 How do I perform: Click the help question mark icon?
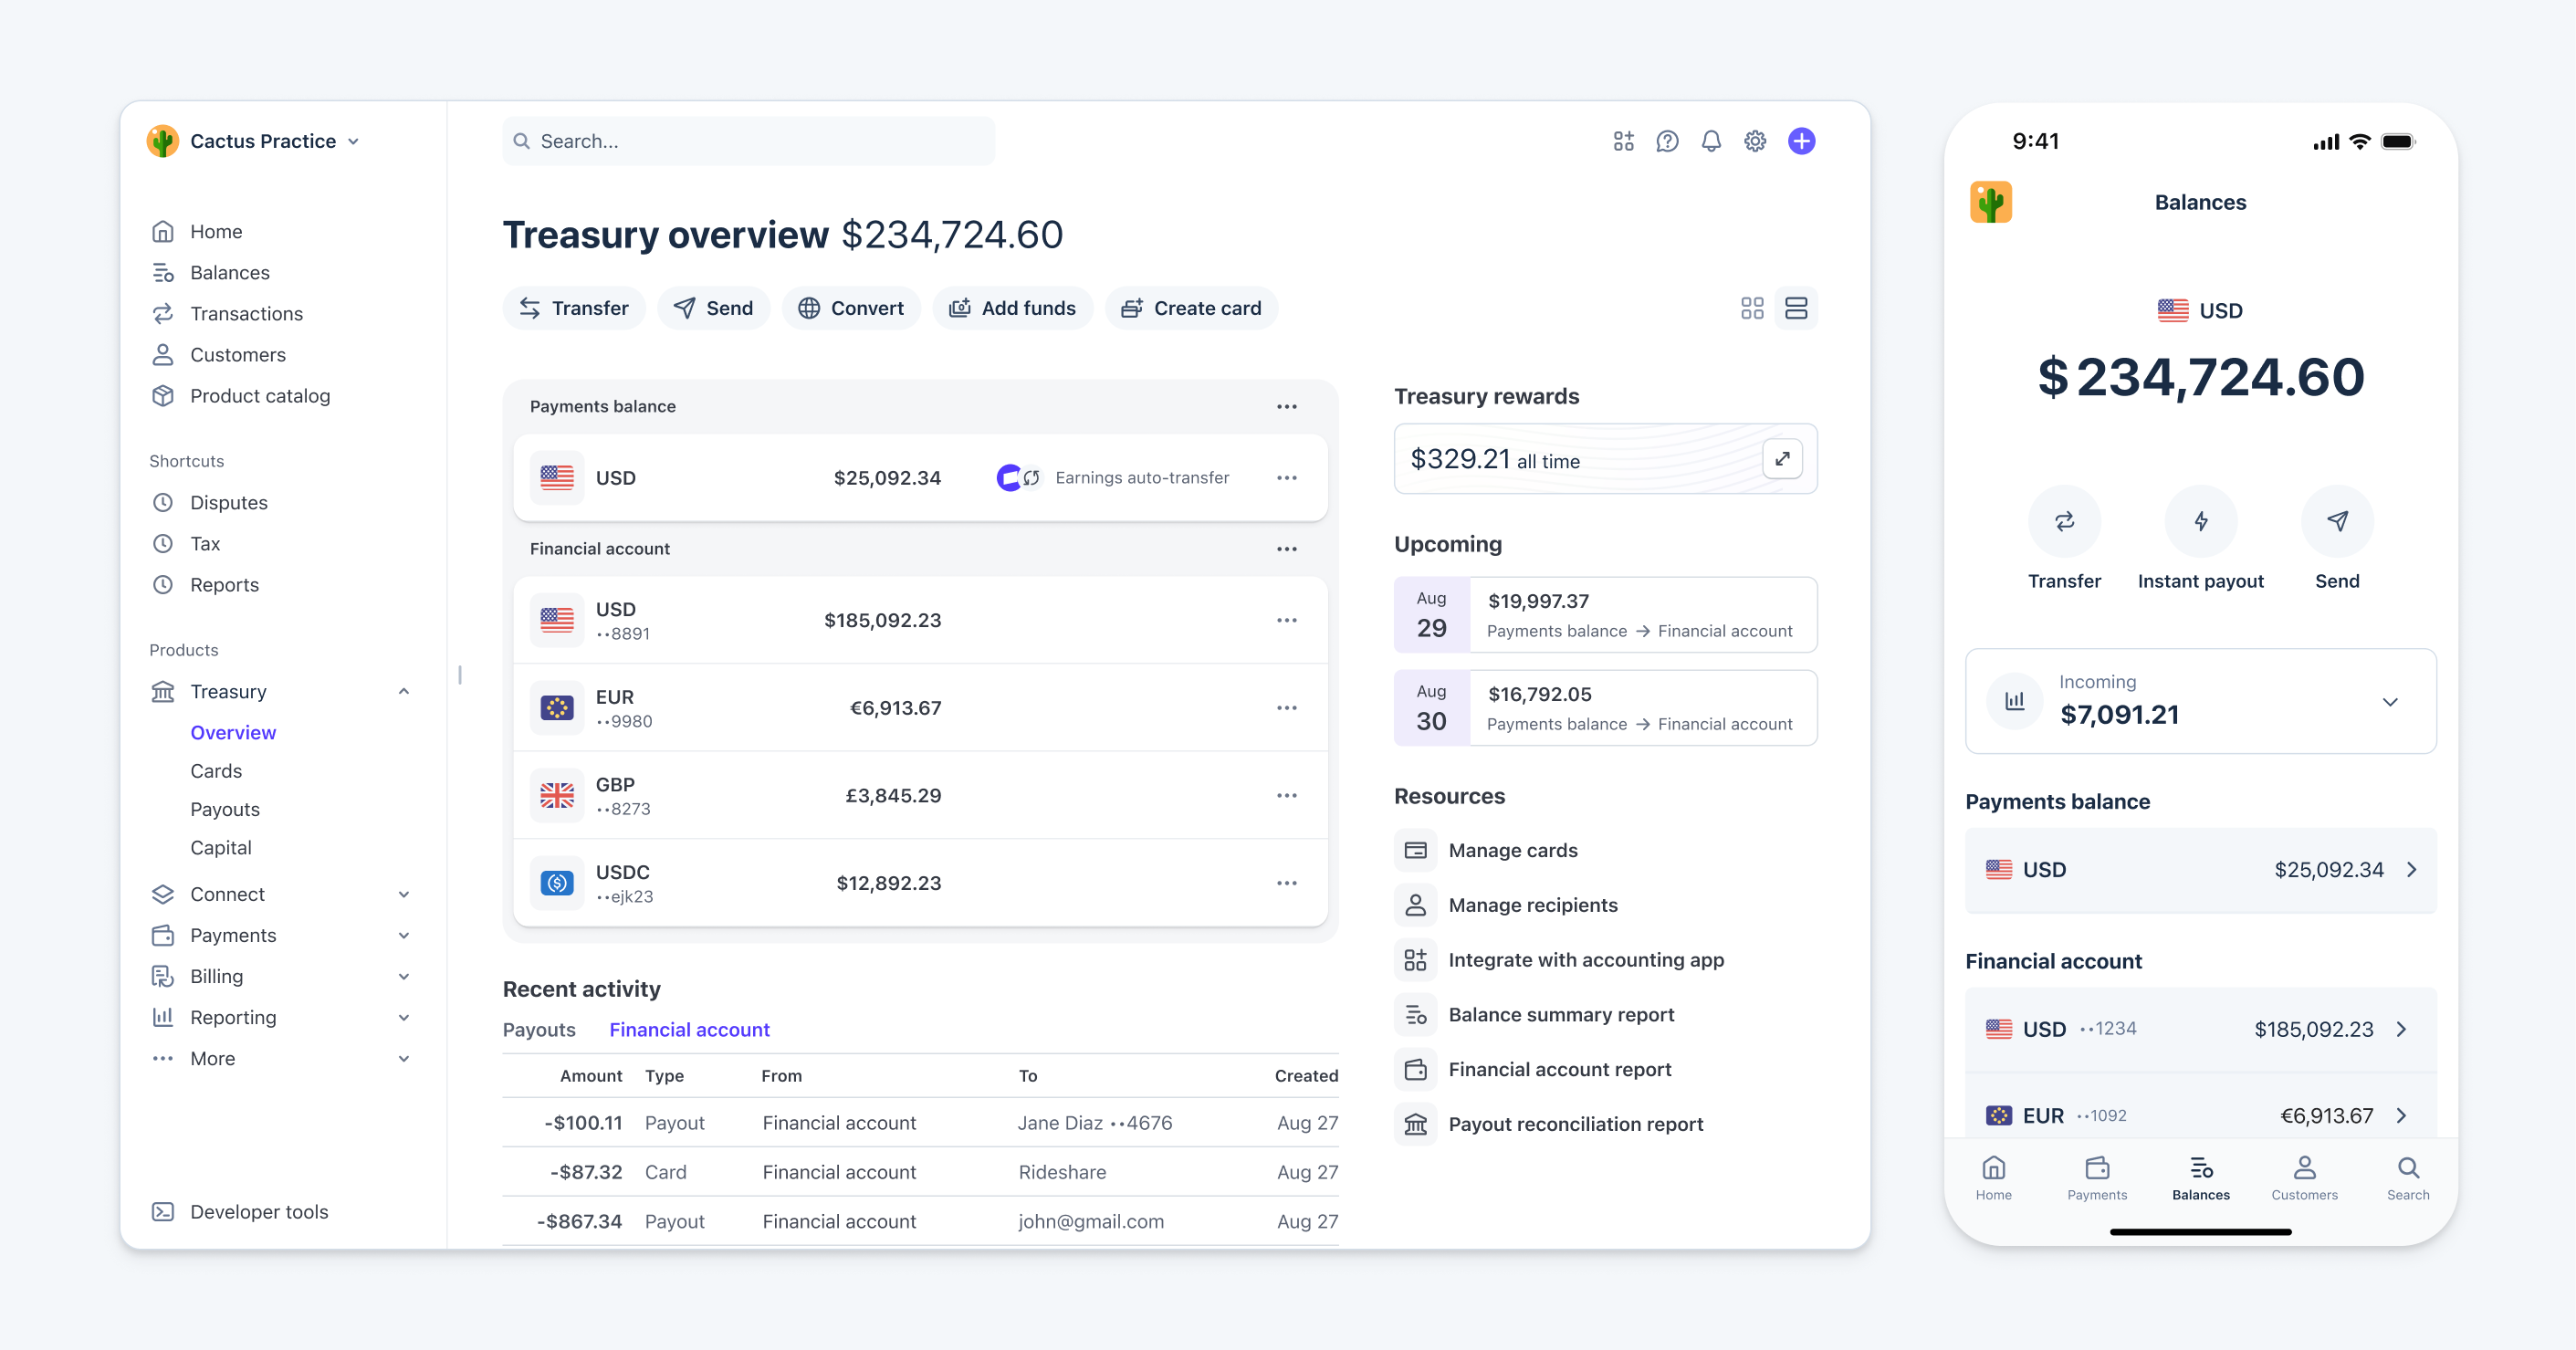pos(1667,141)
